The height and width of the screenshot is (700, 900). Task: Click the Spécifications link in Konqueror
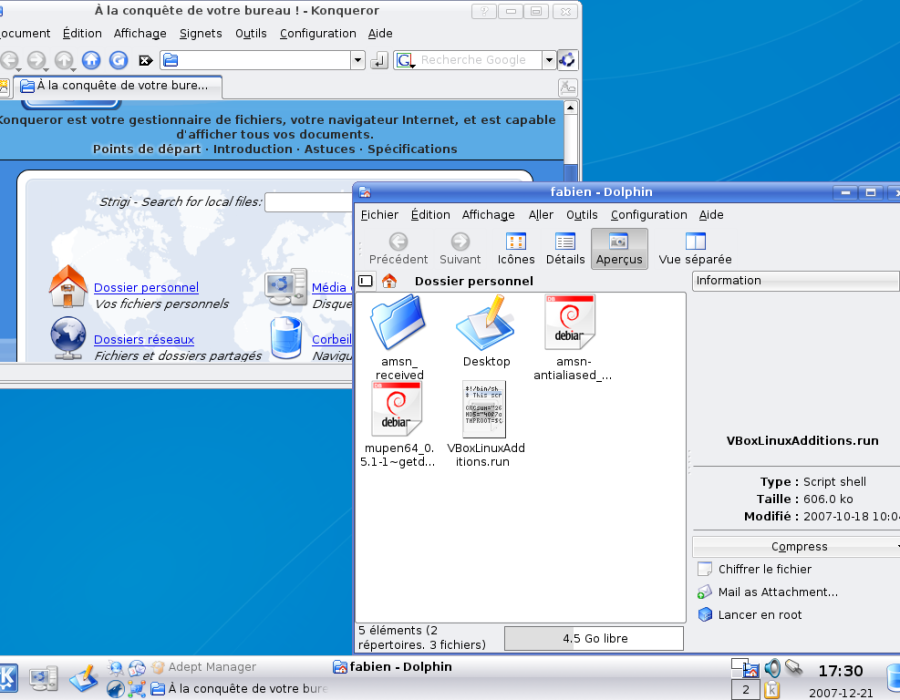pyautogui.click(x=412, y=149)
